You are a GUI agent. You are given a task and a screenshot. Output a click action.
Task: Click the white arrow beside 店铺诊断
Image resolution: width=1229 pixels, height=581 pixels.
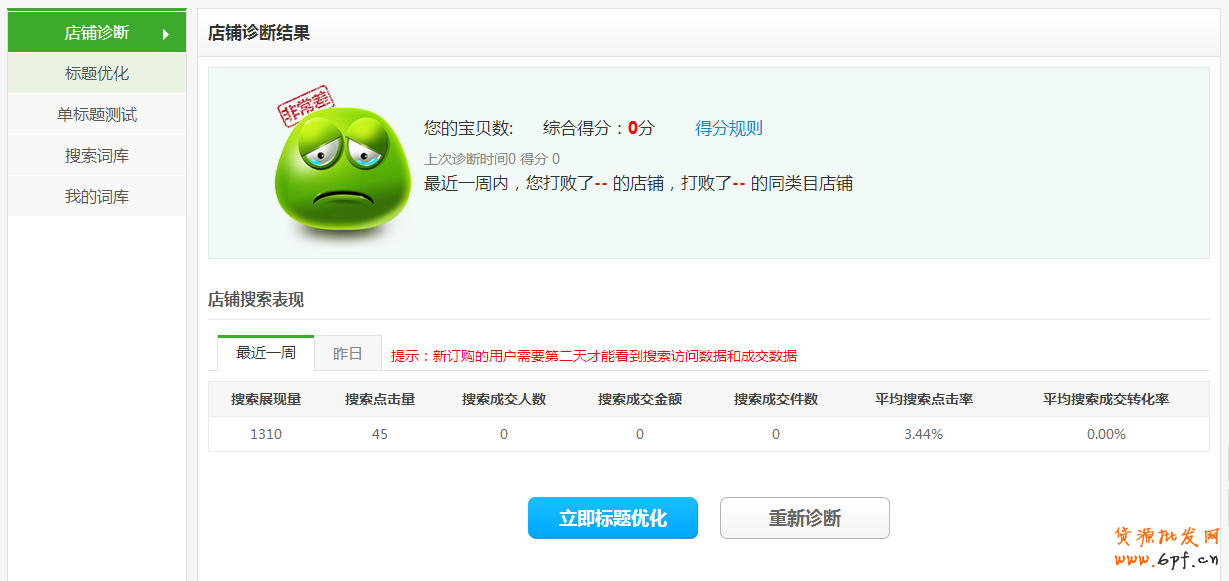166,34
